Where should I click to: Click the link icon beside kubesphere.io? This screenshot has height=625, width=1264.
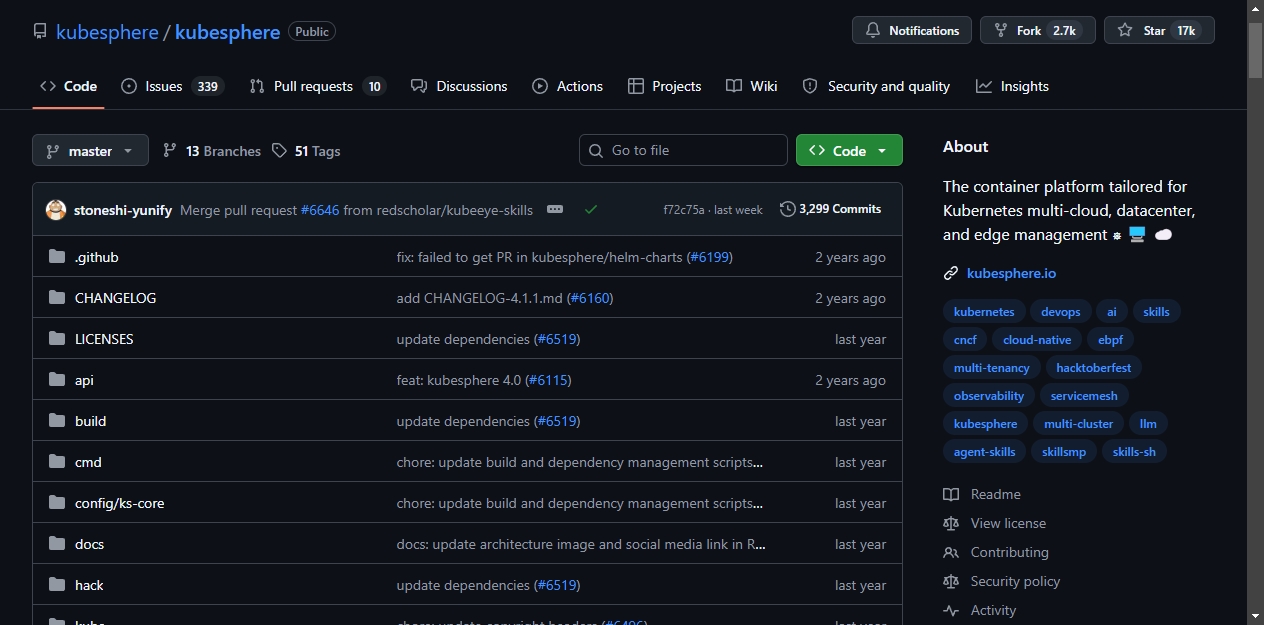tap(951, 273)
